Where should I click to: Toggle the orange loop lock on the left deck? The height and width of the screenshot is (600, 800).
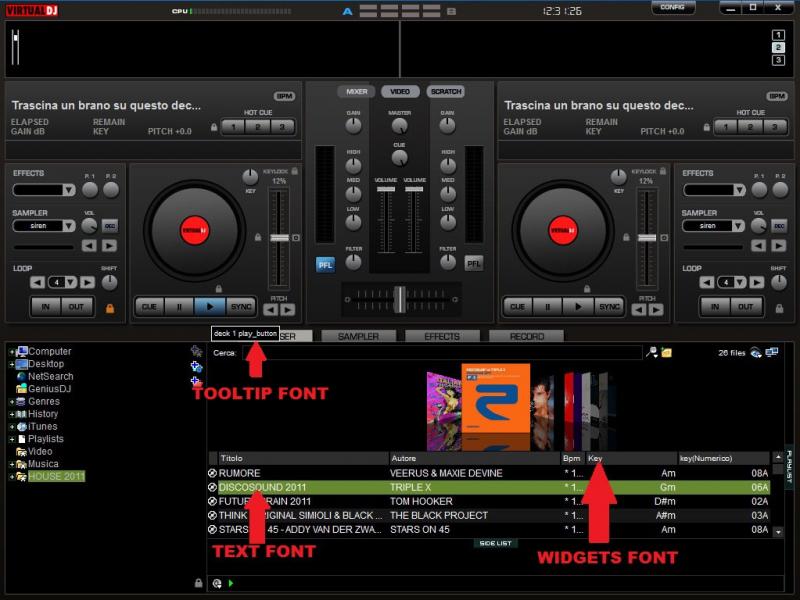110,308
